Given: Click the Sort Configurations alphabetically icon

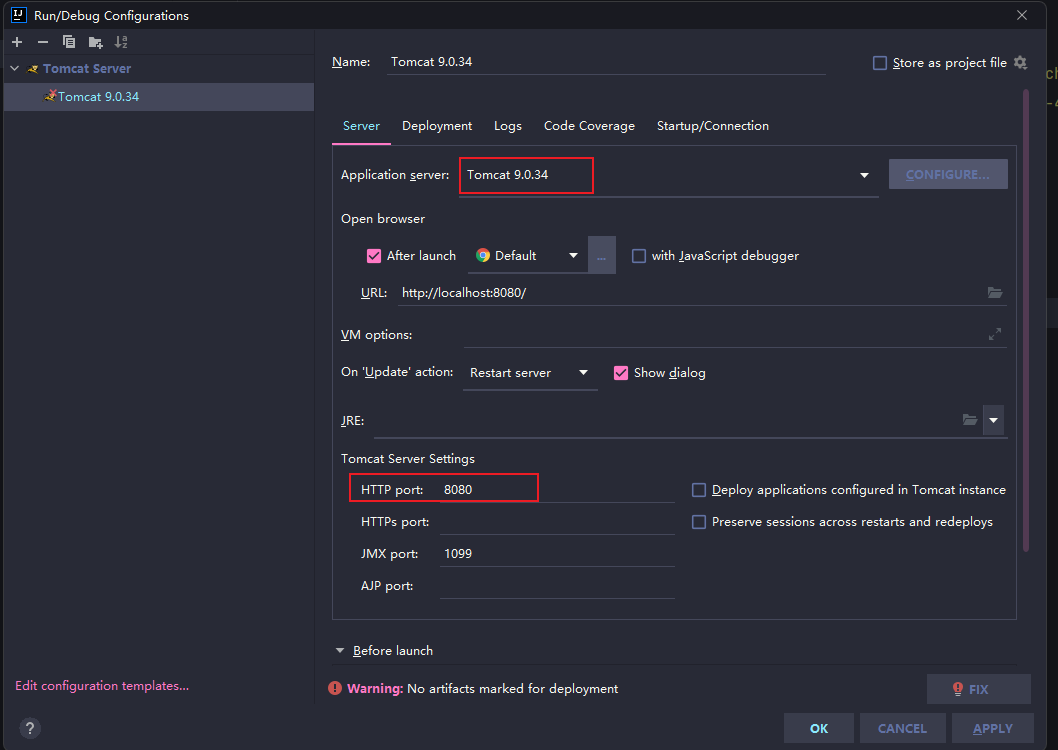Looking at the screenshot, I should pyautogui.click(x=121, y=42).
